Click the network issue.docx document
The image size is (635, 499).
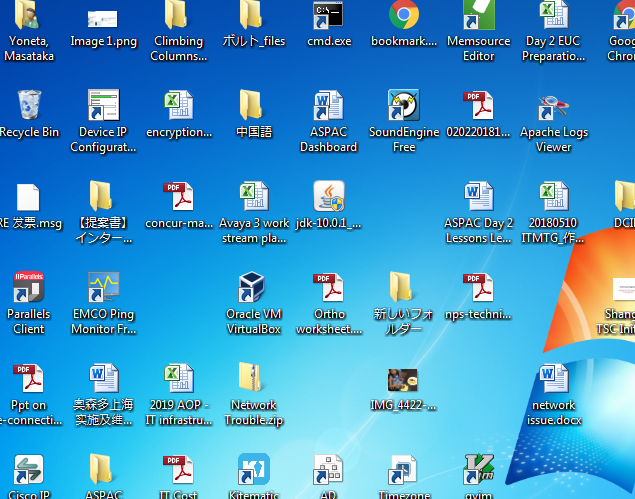(x=553, y=378)
